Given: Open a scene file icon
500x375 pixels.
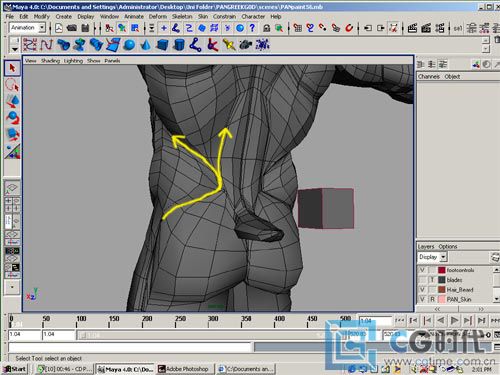Looking at the screenshot, I should (72, 28).
